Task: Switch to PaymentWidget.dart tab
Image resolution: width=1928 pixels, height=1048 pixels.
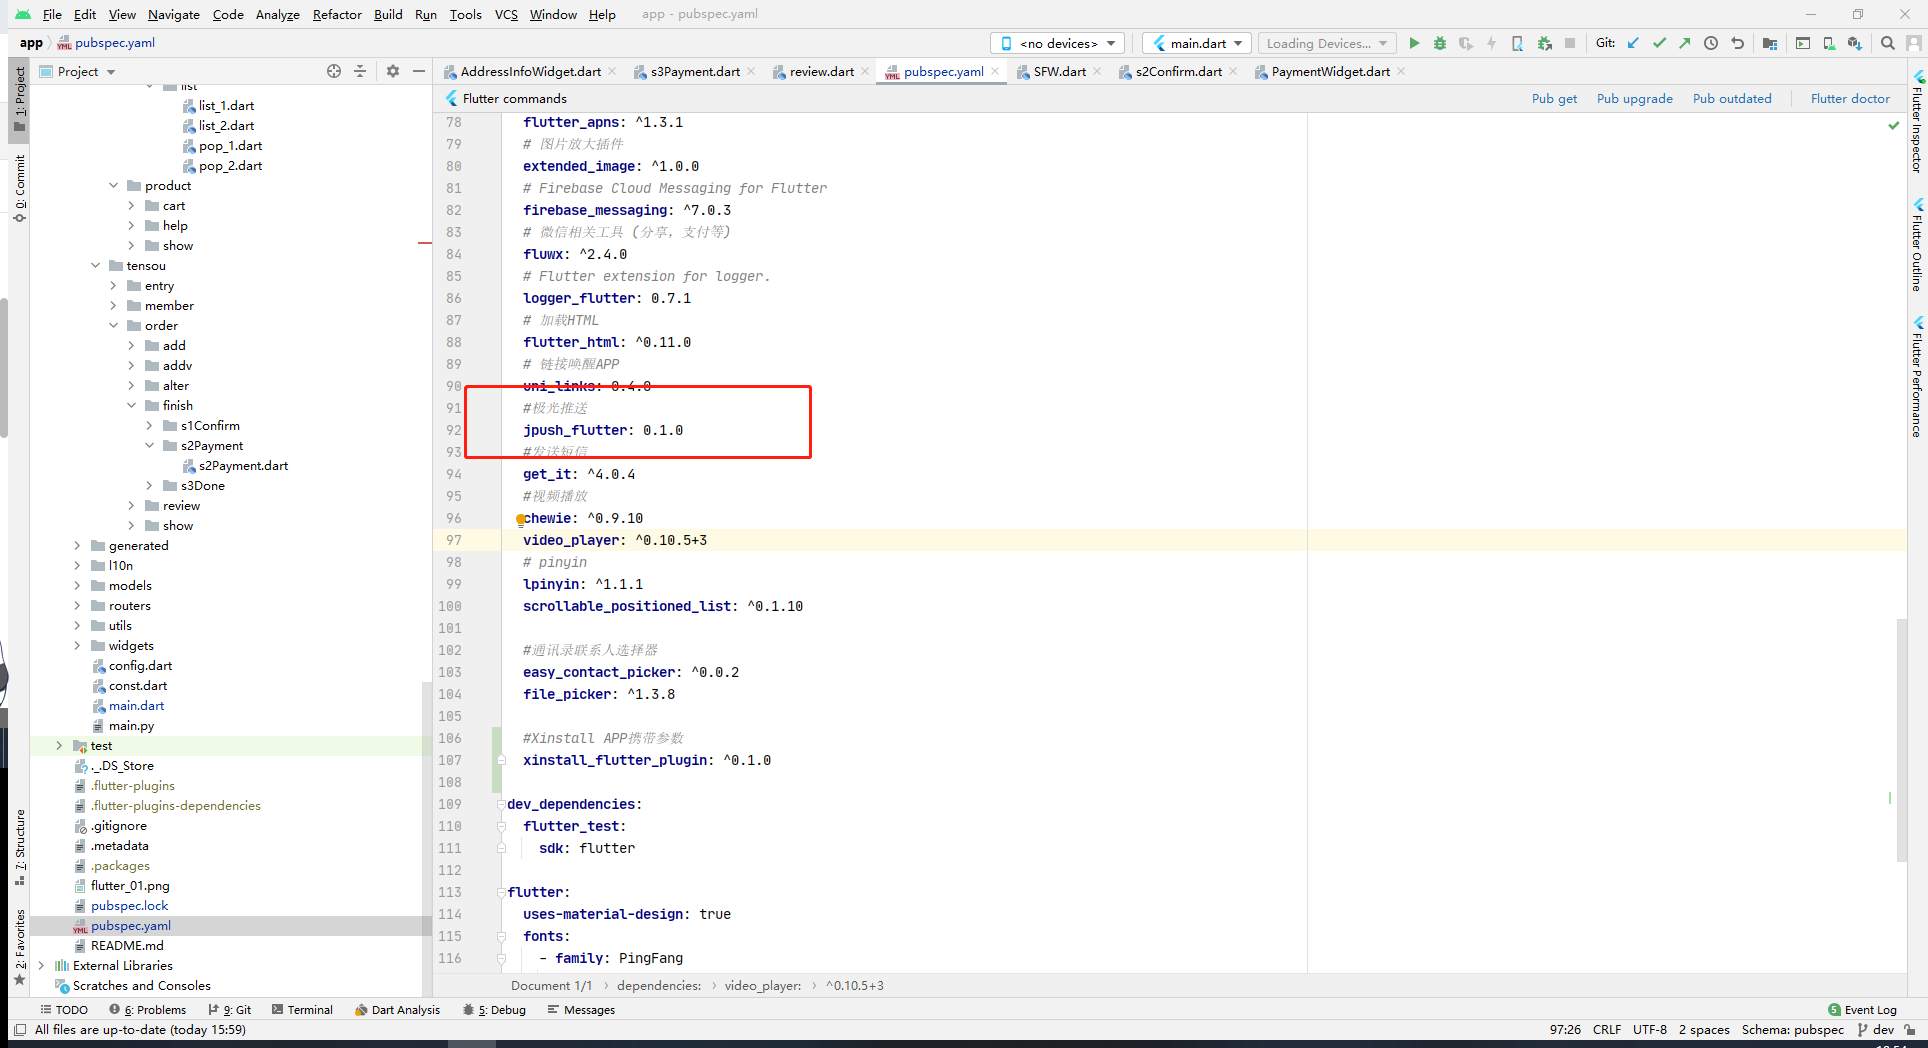Action: [x=1330, y=71]
